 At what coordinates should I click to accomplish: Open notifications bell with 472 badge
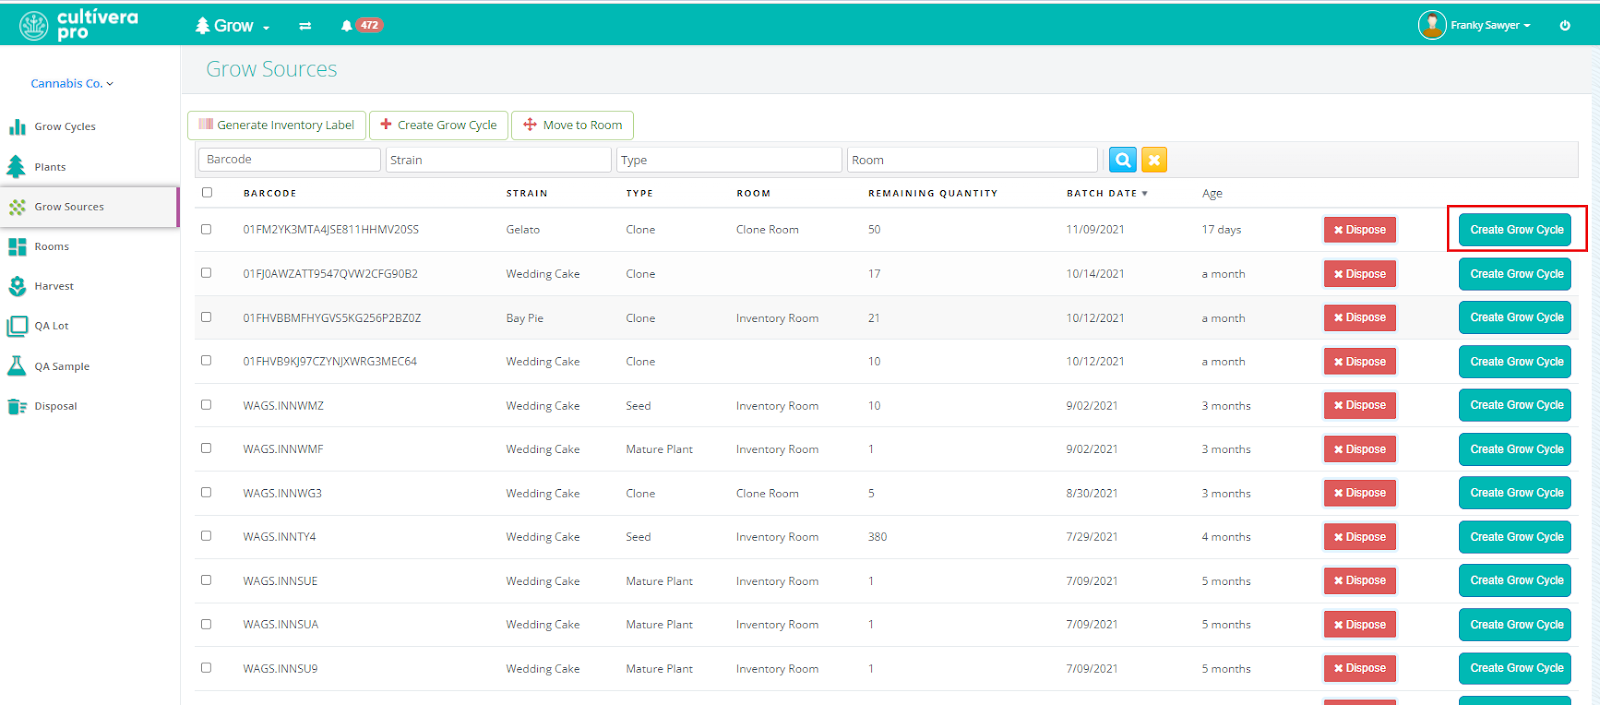pos(361,25)
